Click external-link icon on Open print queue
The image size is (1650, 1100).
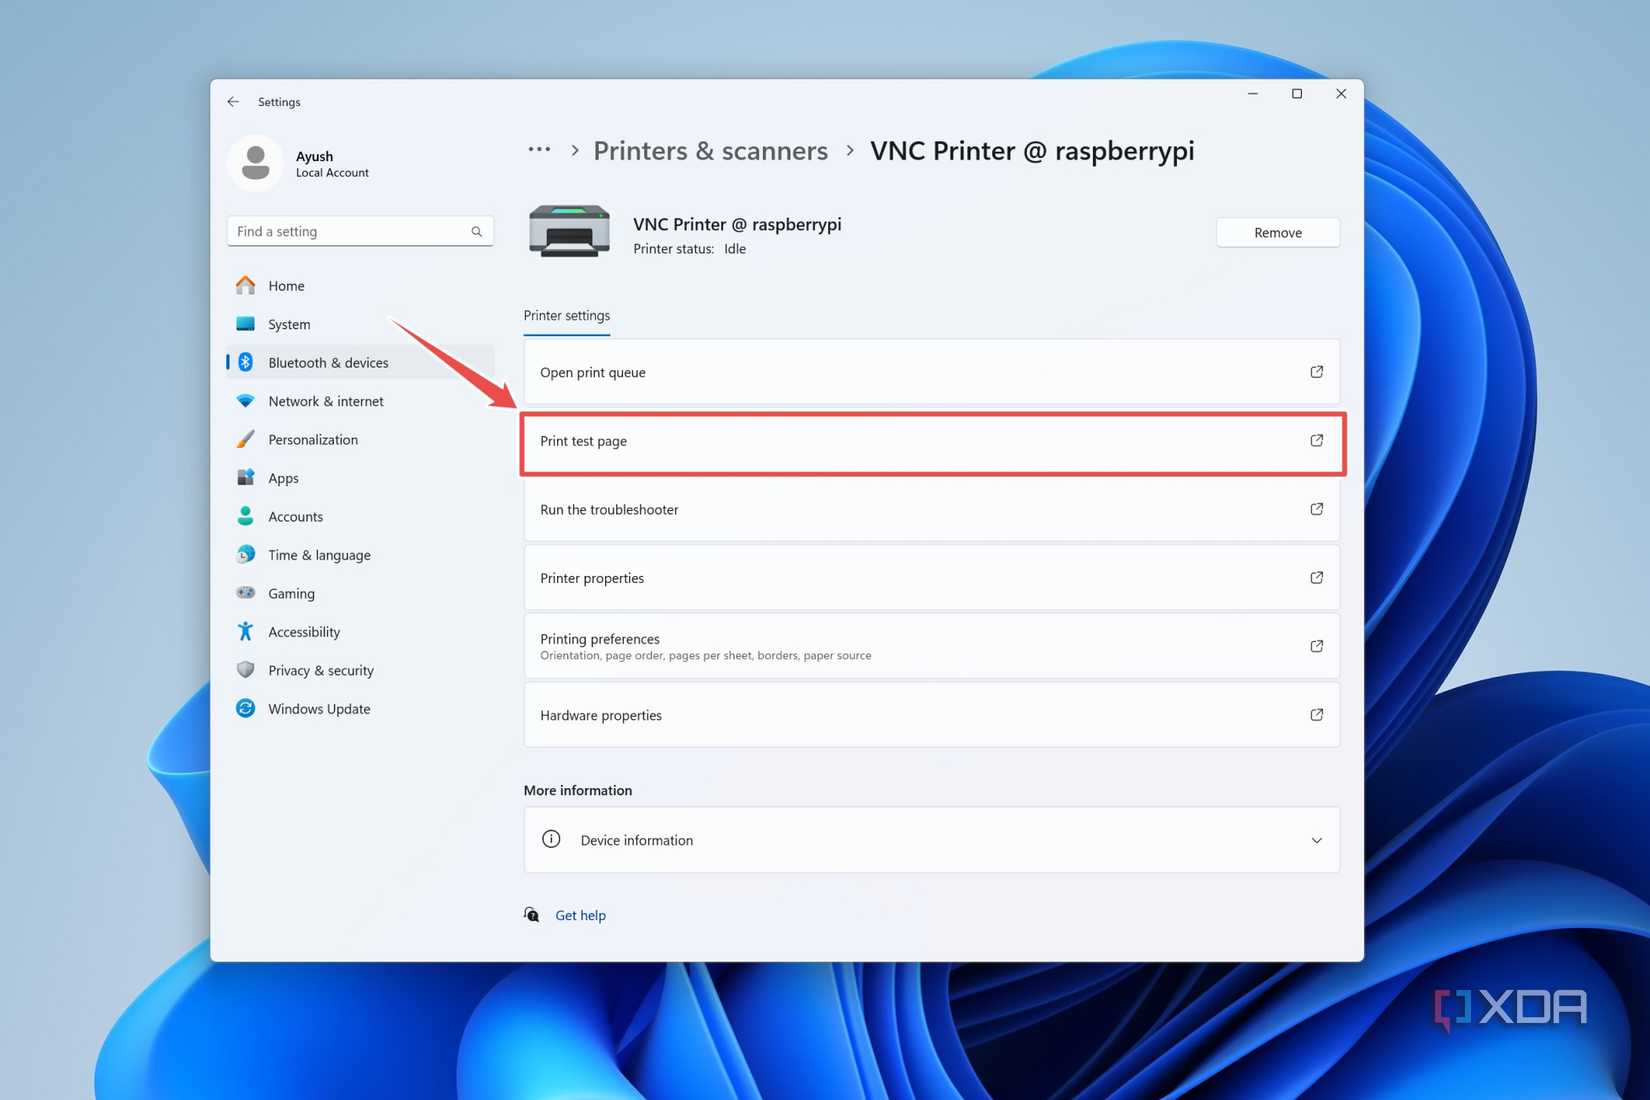pyautogui.click(x=1317, y=372)
